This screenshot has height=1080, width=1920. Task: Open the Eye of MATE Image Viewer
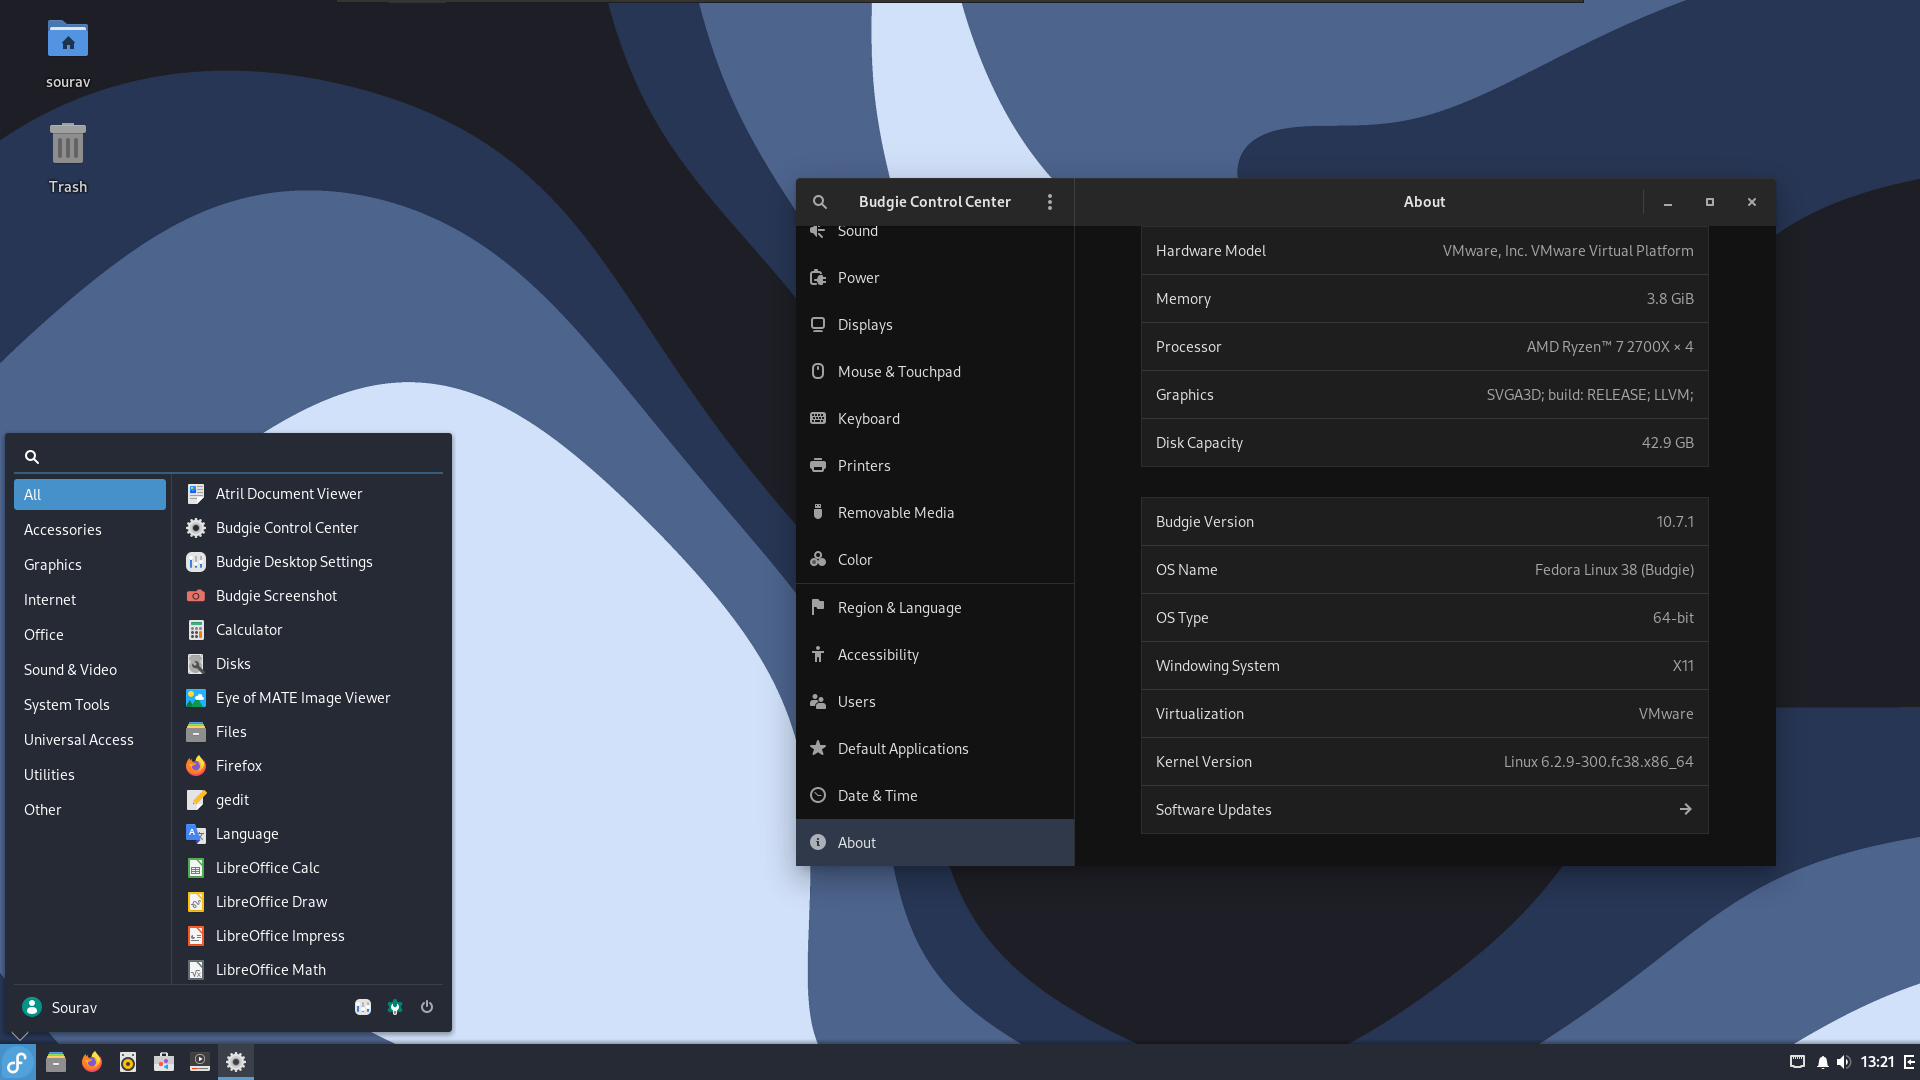pyautogui.click(x=303, y=697)
